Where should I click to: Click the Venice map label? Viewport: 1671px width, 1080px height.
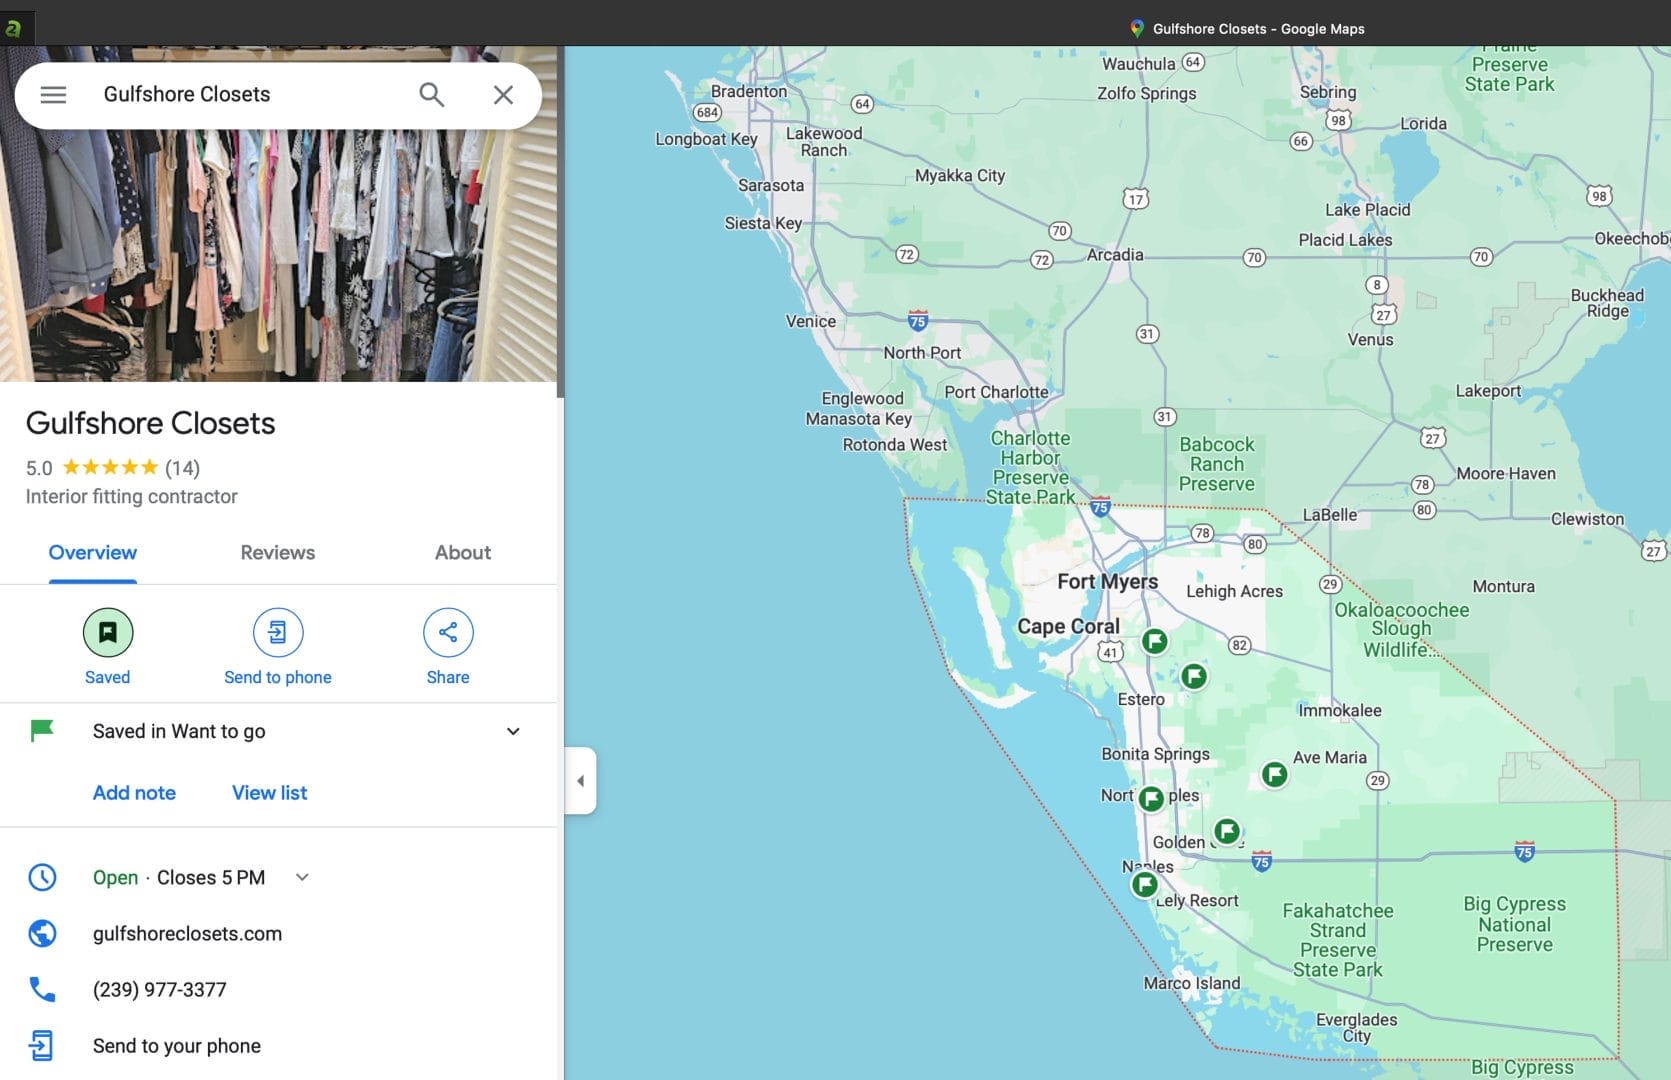tap(811, 322)
